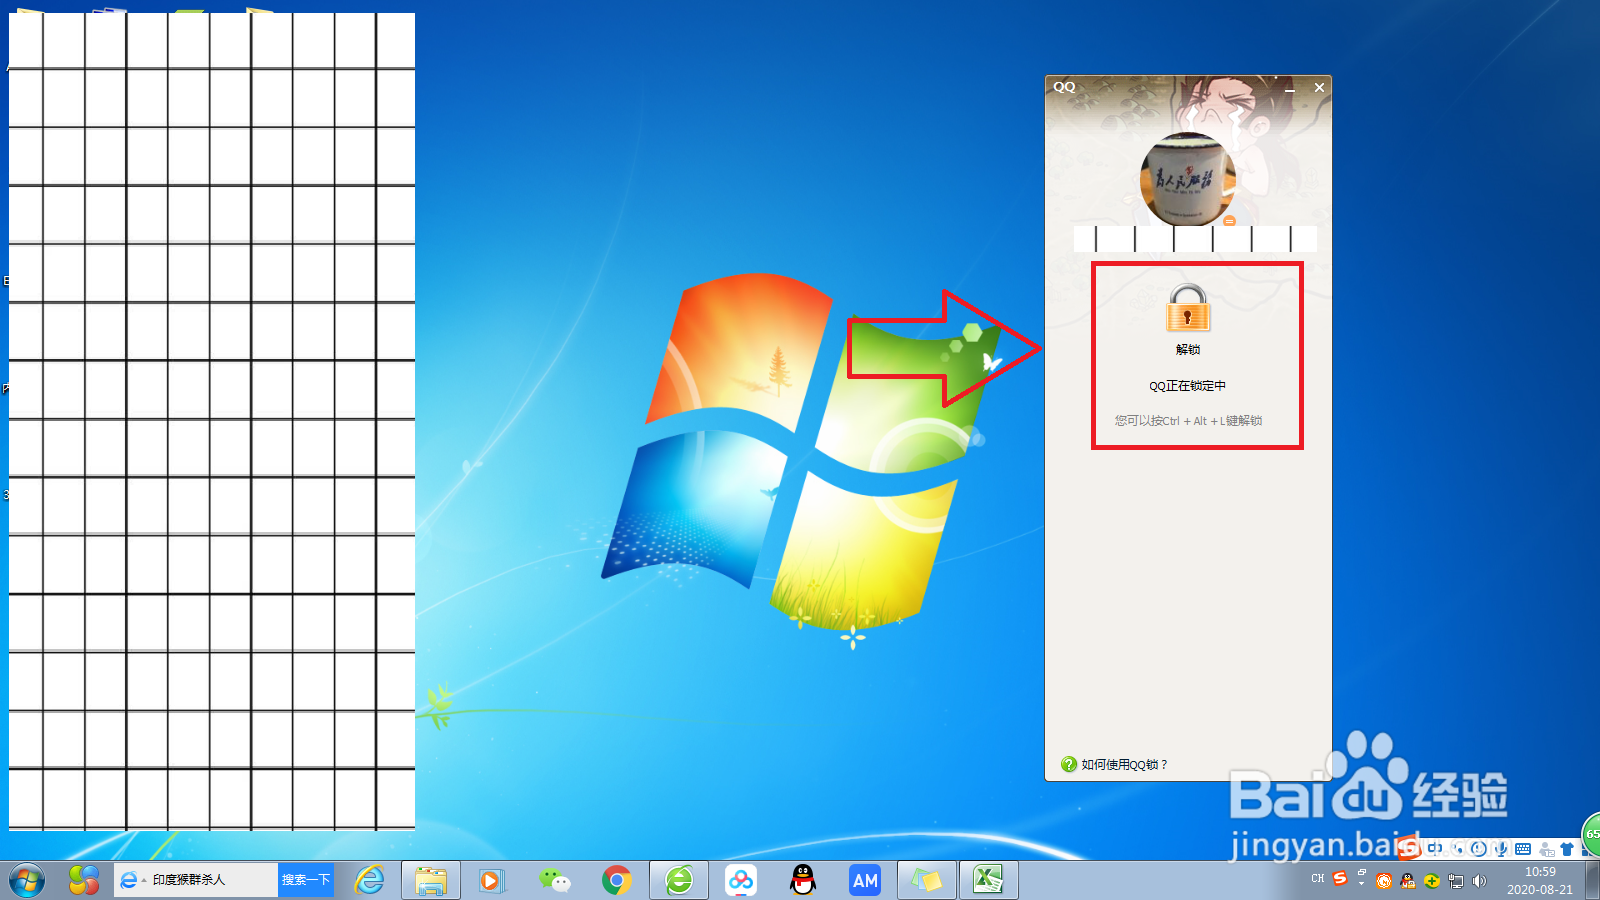Click the clock showing 10:59
Image resolution: width=1600 pixels, height=900 pixels.
1540,871
